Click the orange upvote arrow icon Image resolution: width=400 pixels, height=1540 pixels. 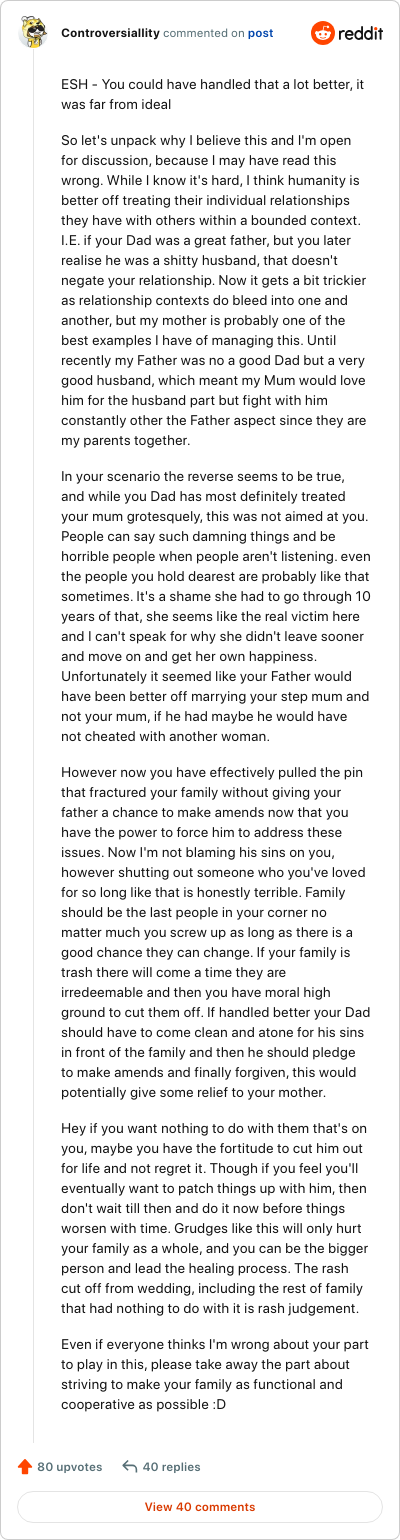(25, 1467)
